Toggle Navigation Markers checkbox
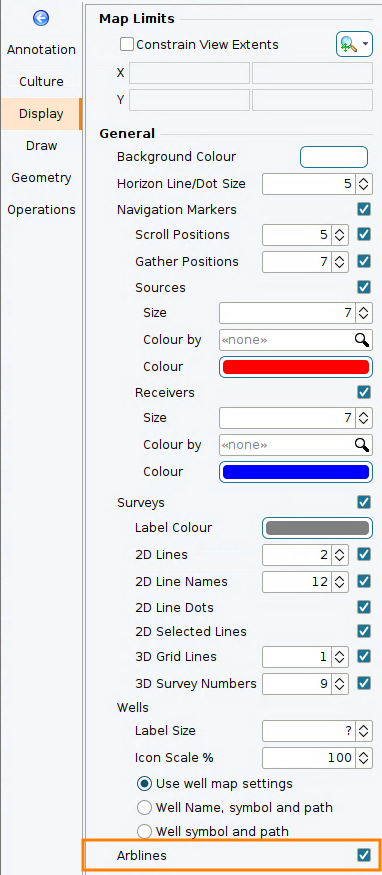The height and width of the screenshot is (875, 382). (x=364, y=210)
